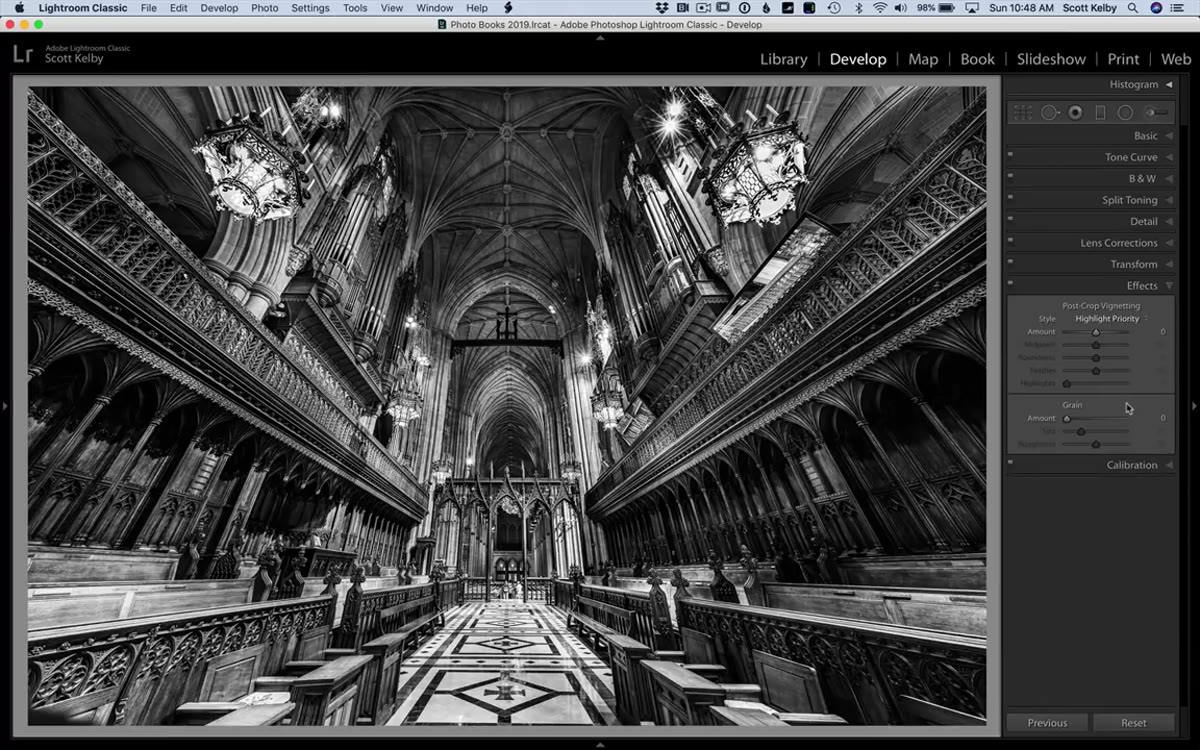
Task: Select the Spot Removal tool
Action: [1050, 113]
